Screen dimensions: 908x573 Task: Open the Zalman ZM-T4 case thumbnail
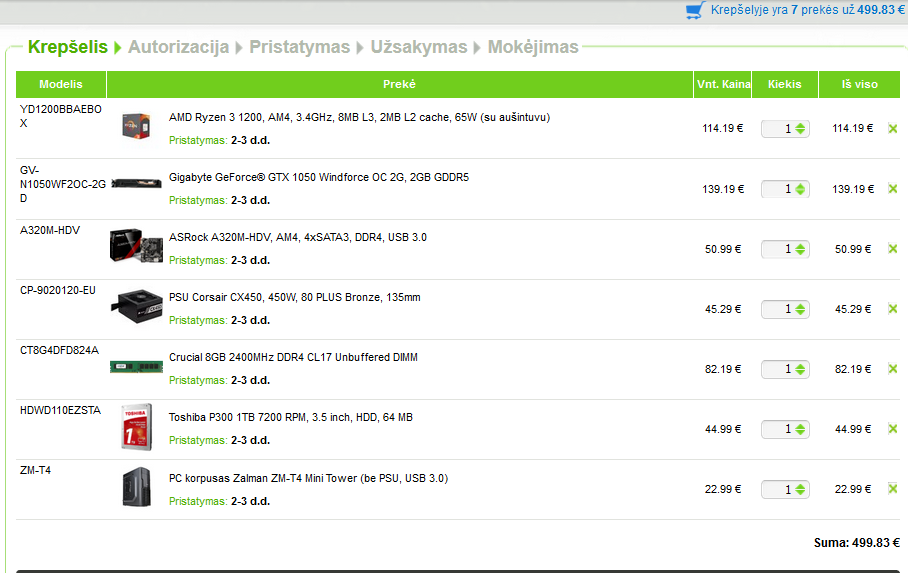click(137, 487)
